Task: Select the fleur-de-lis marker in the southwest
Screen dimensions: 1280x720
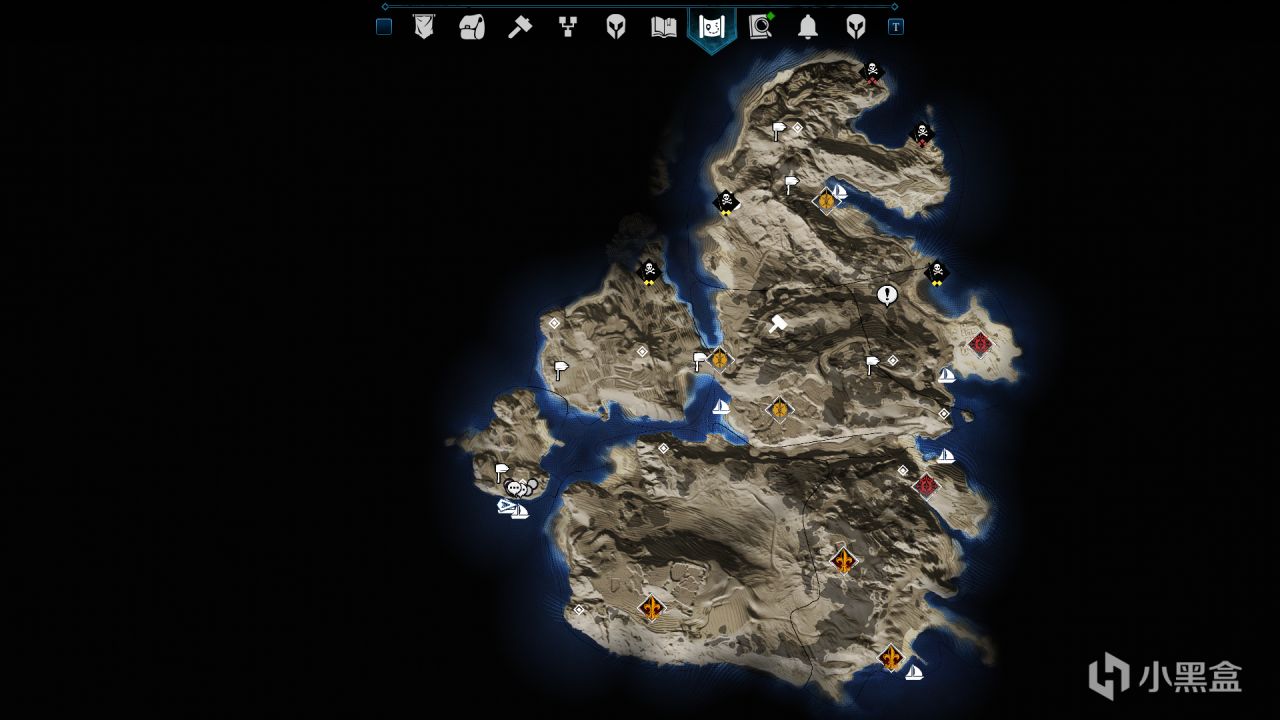Action: tap(652, 607)
